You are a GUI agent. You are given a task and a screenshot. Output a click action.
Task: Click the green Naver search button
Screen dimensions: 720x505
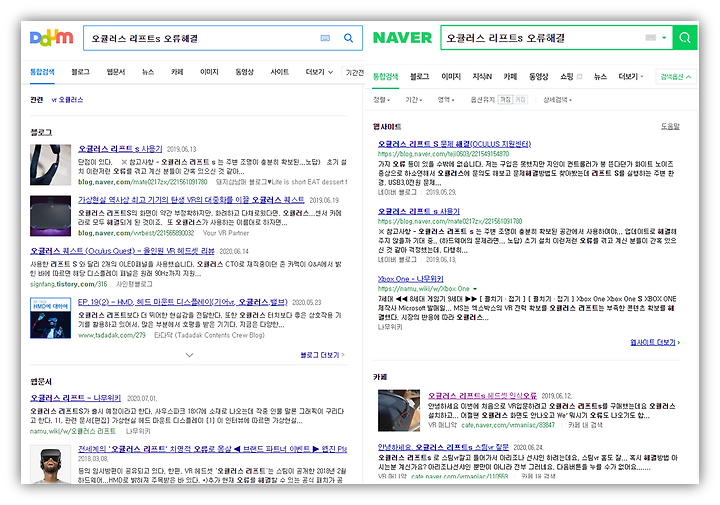685,38
